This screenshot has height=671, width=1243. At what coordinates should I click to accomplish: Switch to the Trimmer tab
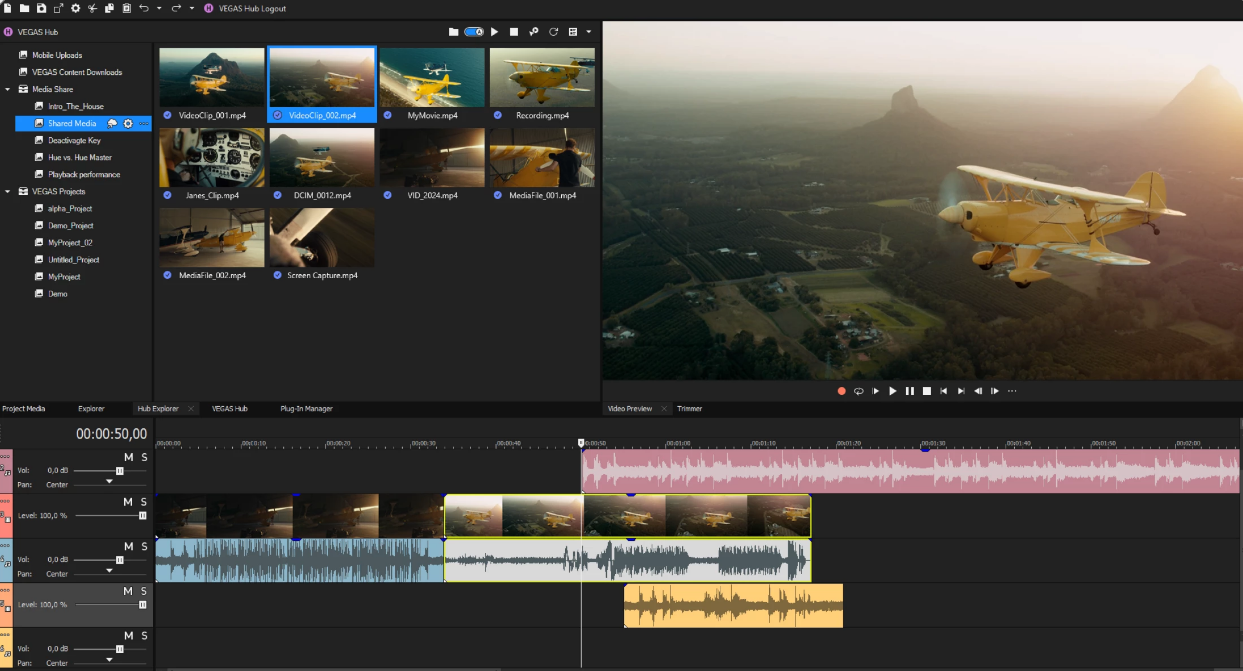(x=689, y=409)
